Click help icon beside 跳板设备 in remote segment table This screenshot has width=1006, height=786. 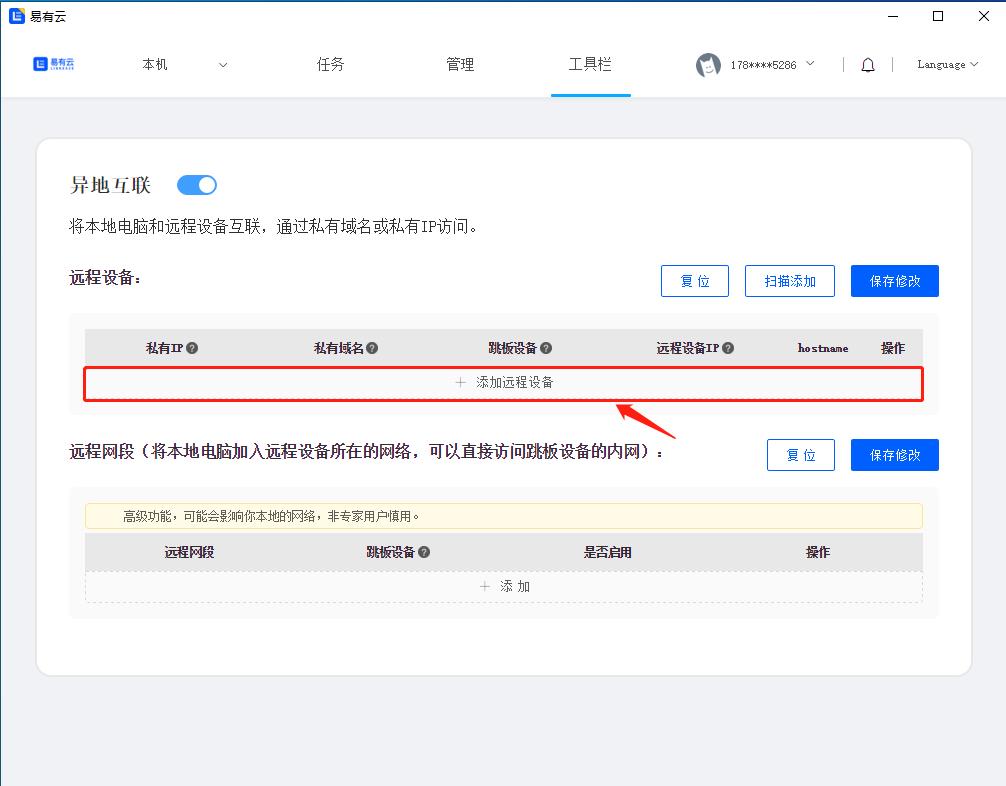point(424,552)
